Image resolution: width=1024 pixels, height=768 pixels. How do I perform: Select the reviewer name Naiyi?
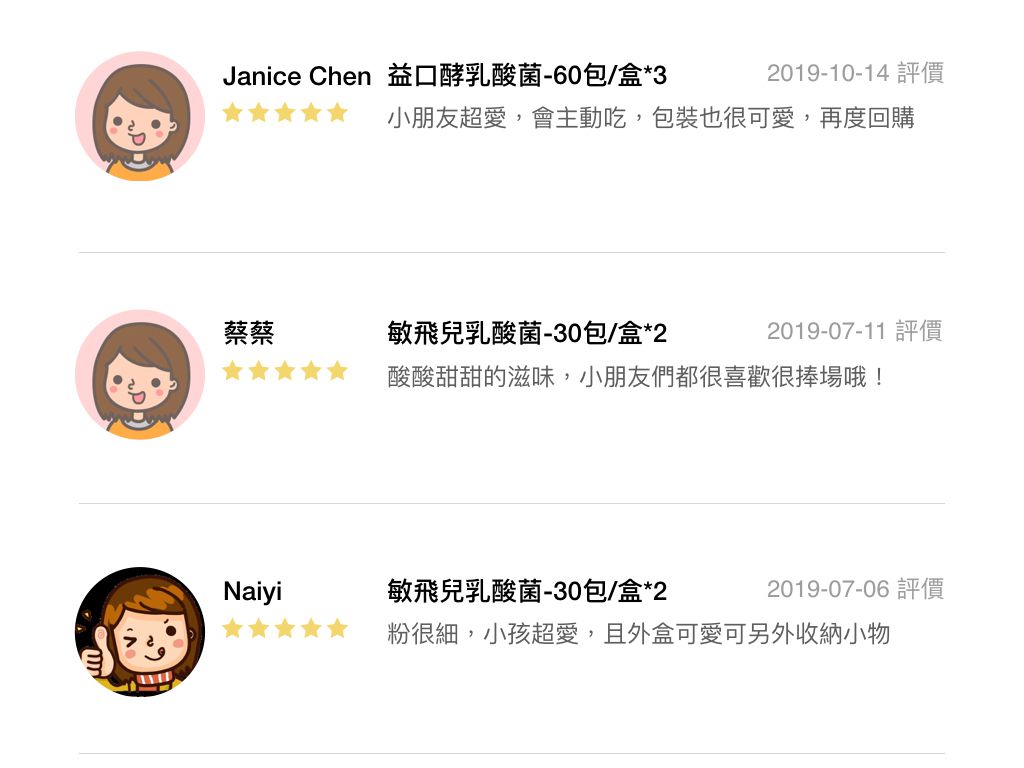pyautogui.click(x=253, y=592)
